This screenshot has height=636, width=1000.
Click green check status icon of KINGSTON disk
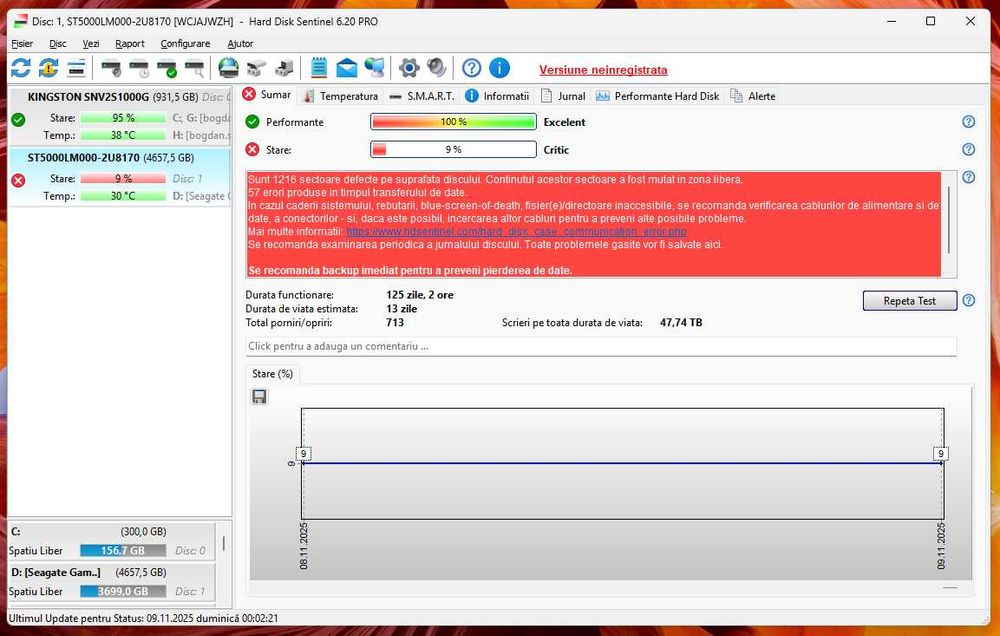coord(18,119)
